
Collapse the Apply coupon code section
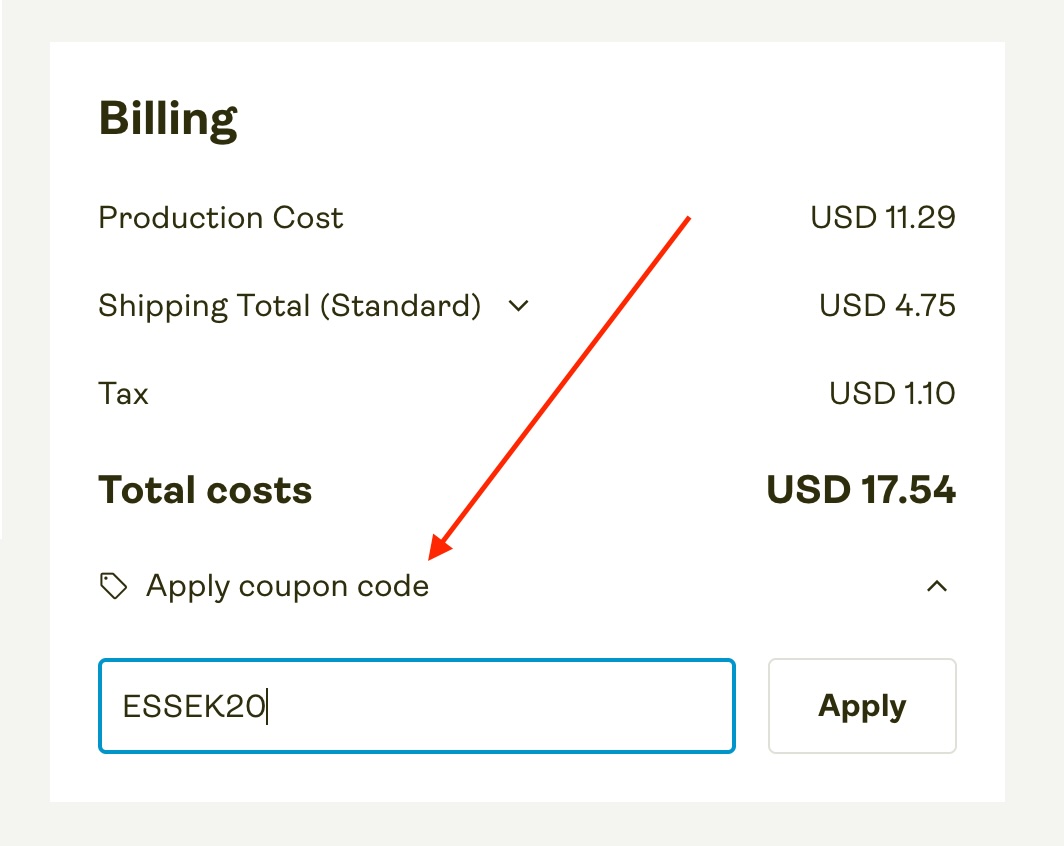936,587
